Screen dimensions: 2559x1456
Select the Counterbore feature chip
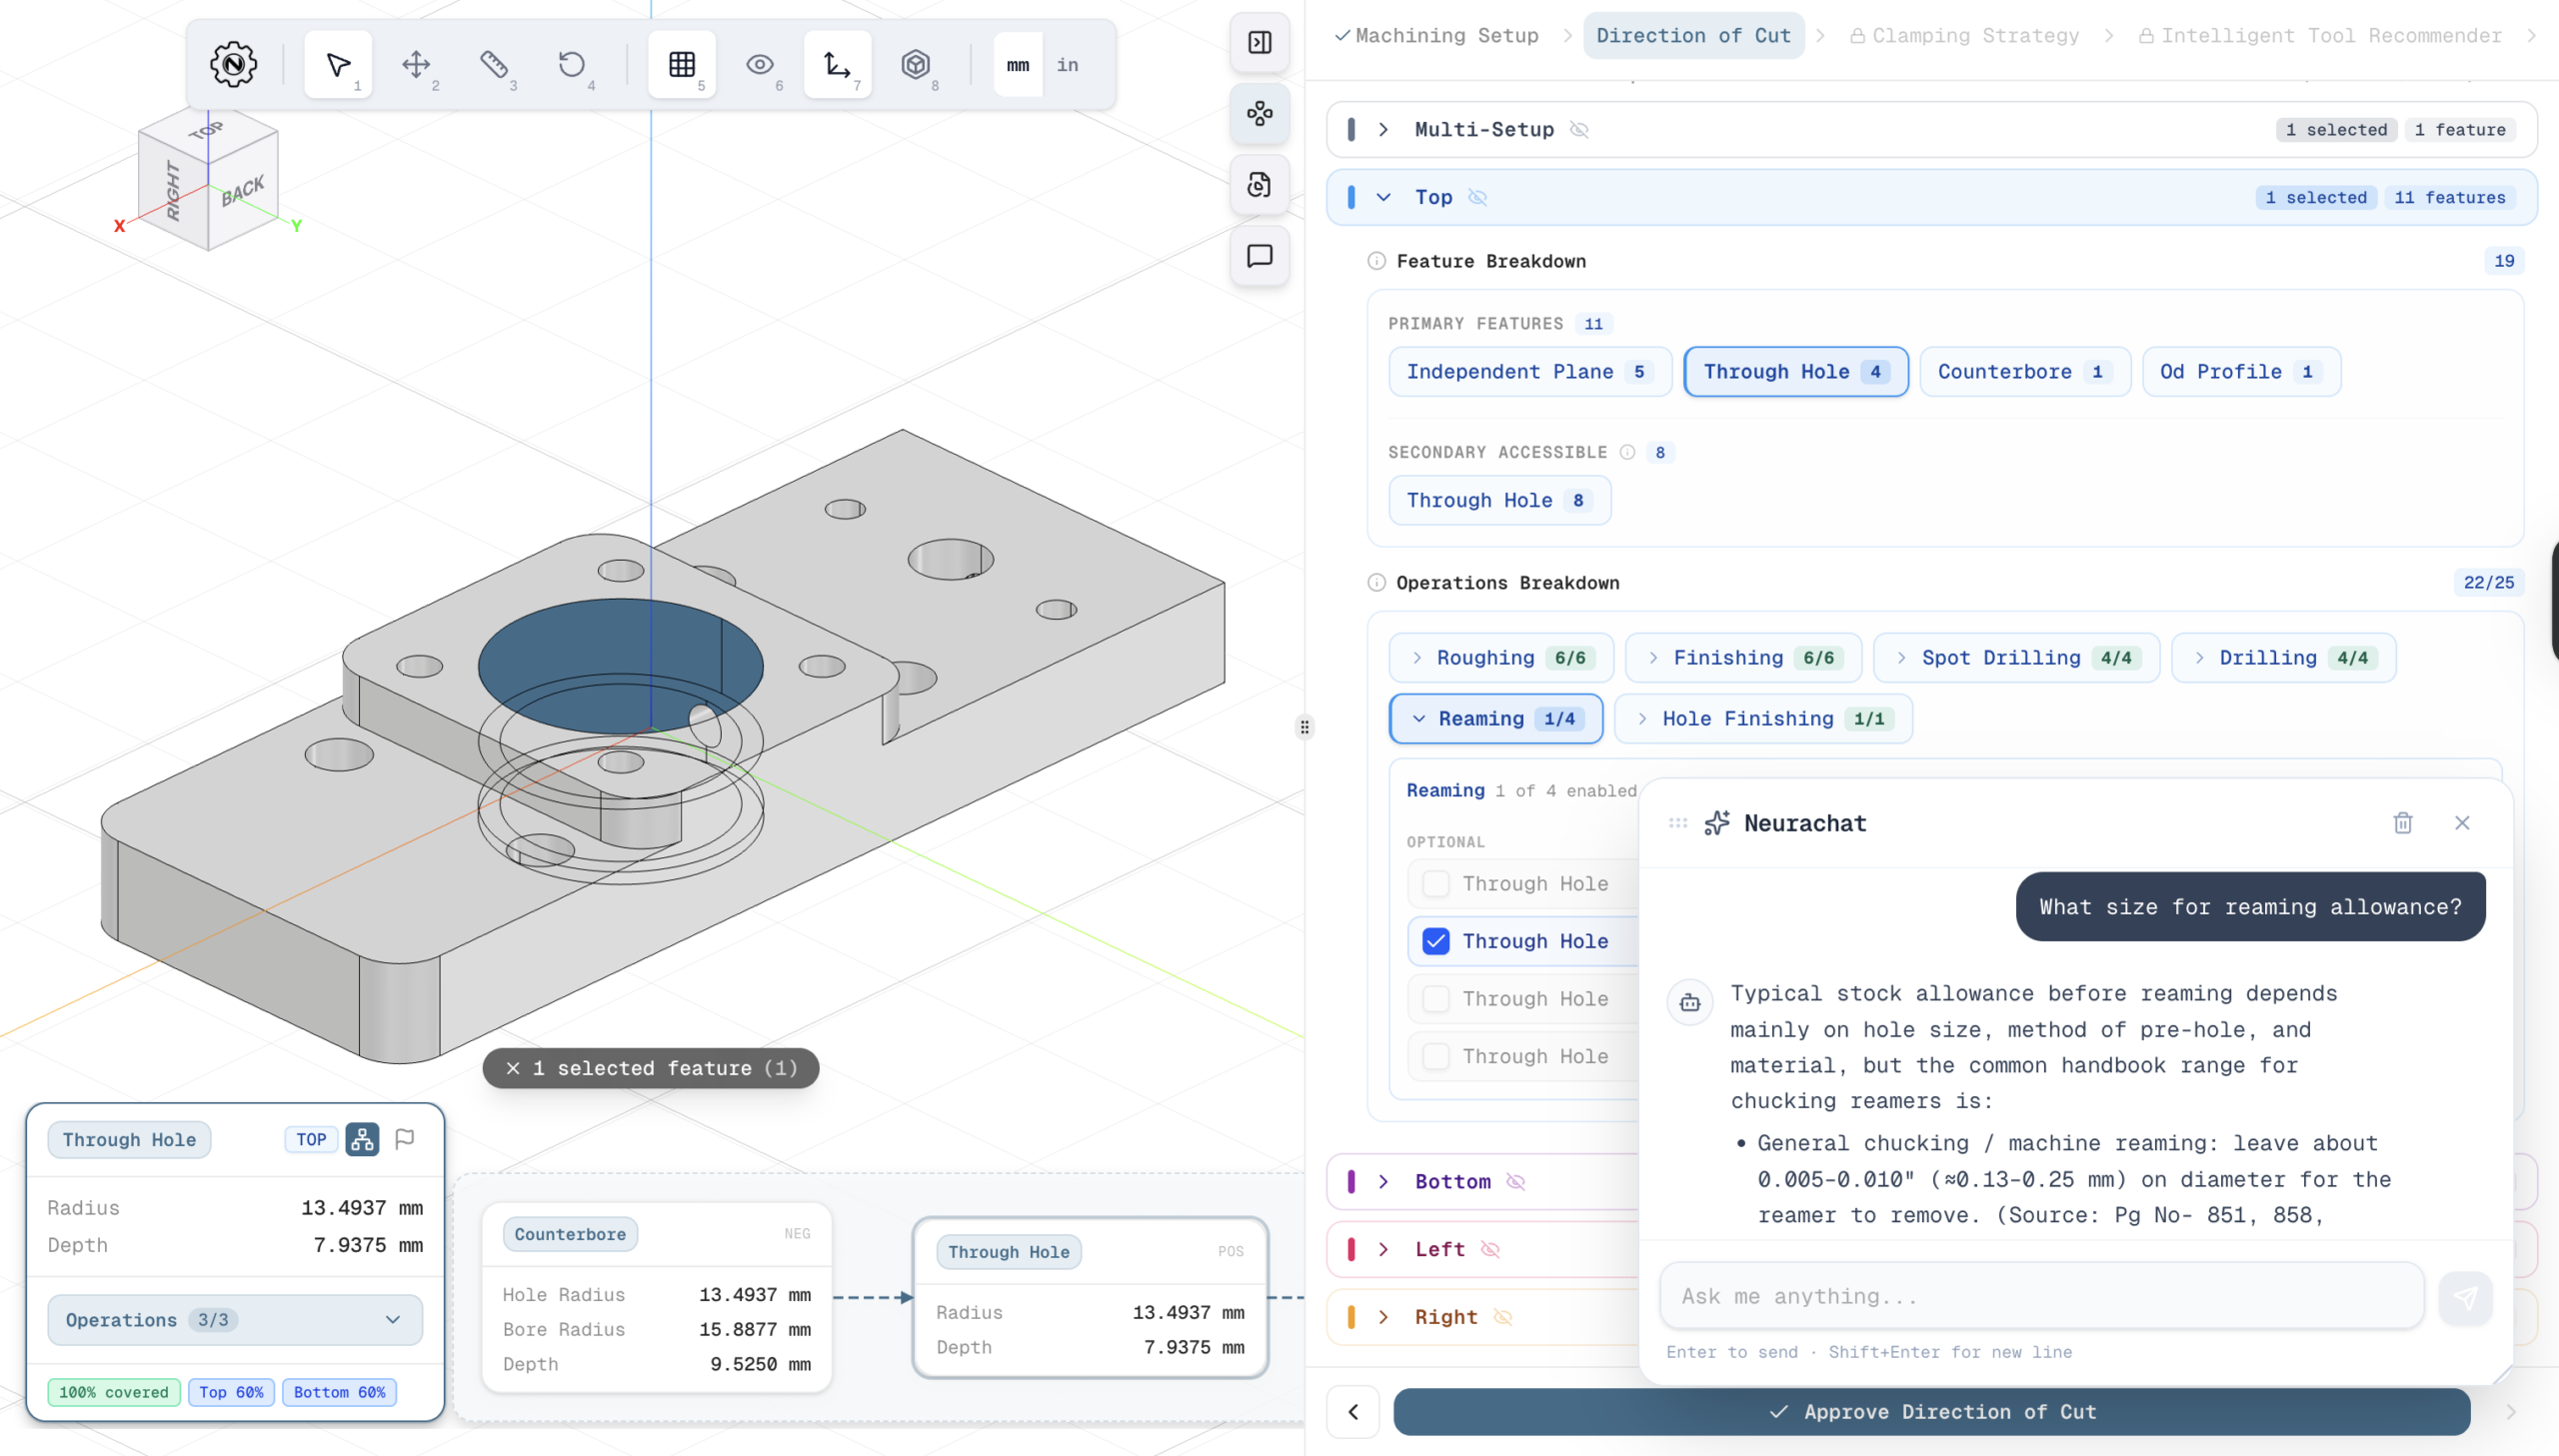(x=2024, y=372)
